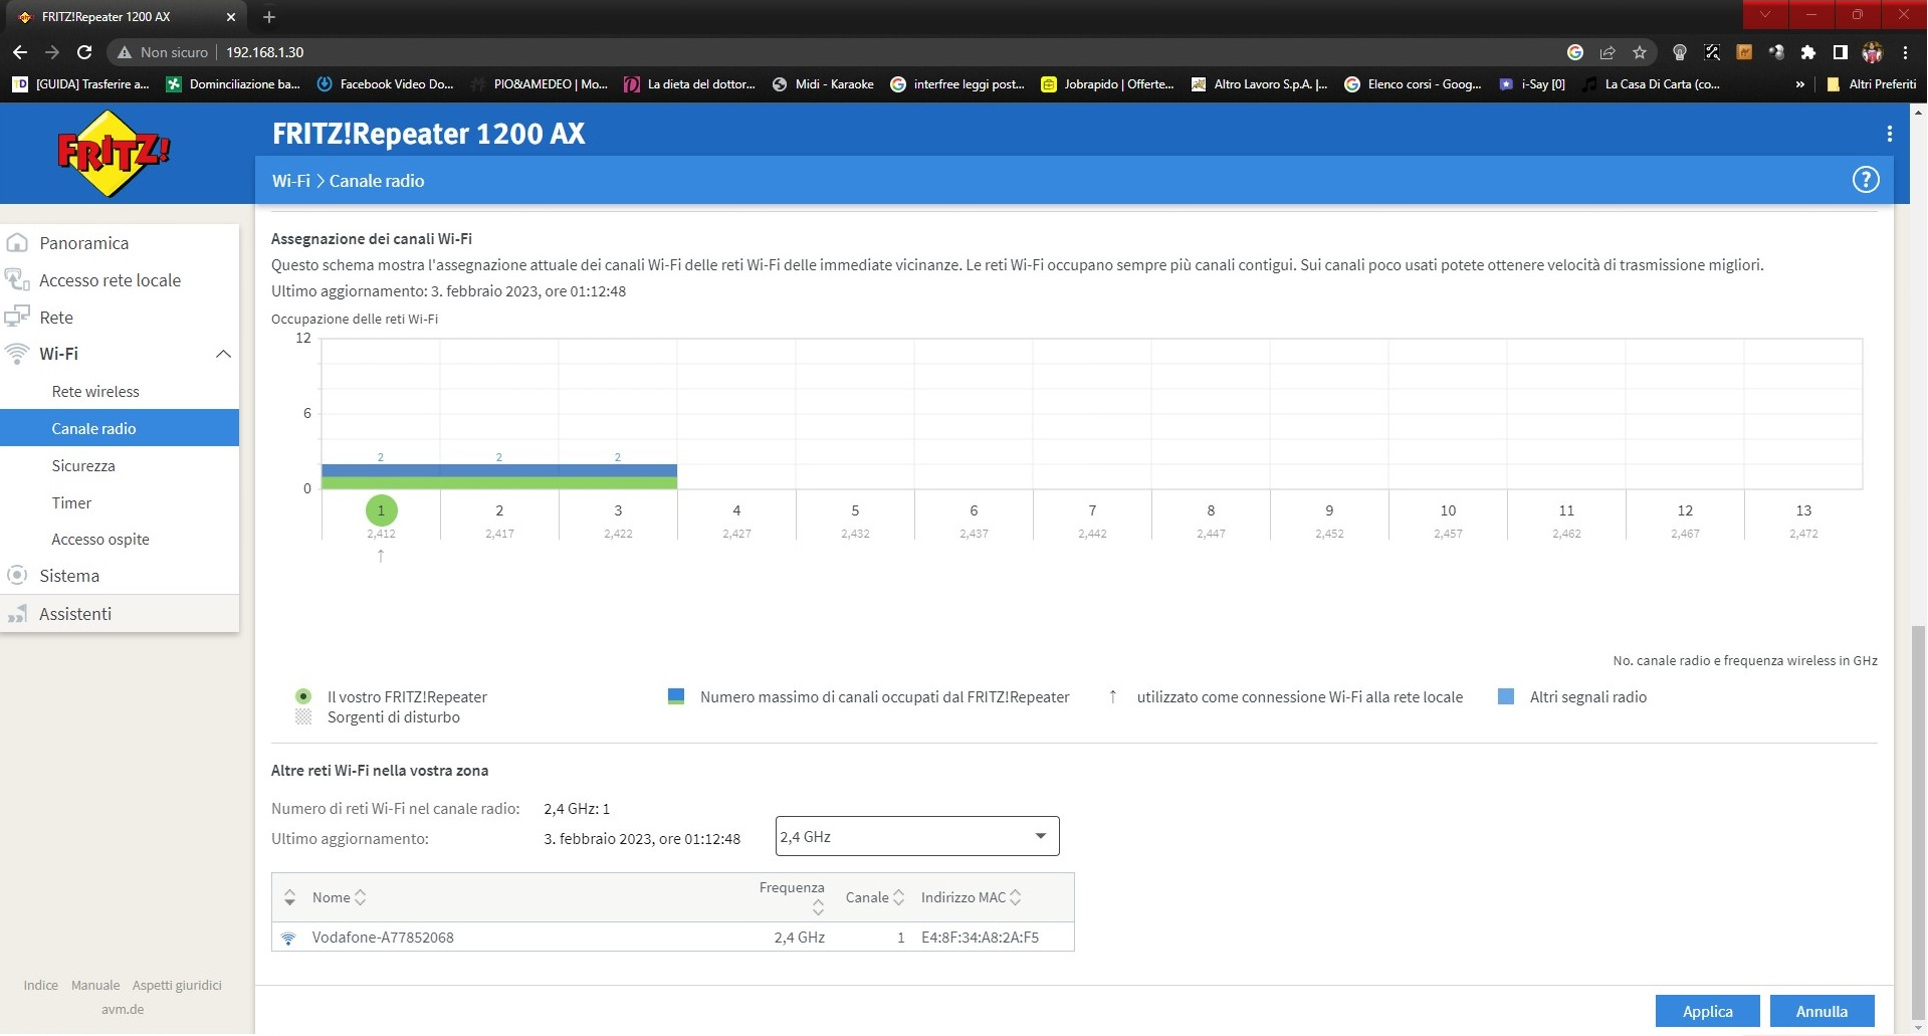Open the Midi - Karaoke bookmark
Image resolution: width=1928 pixels, height=1036 pixels.
coord(823,84)
